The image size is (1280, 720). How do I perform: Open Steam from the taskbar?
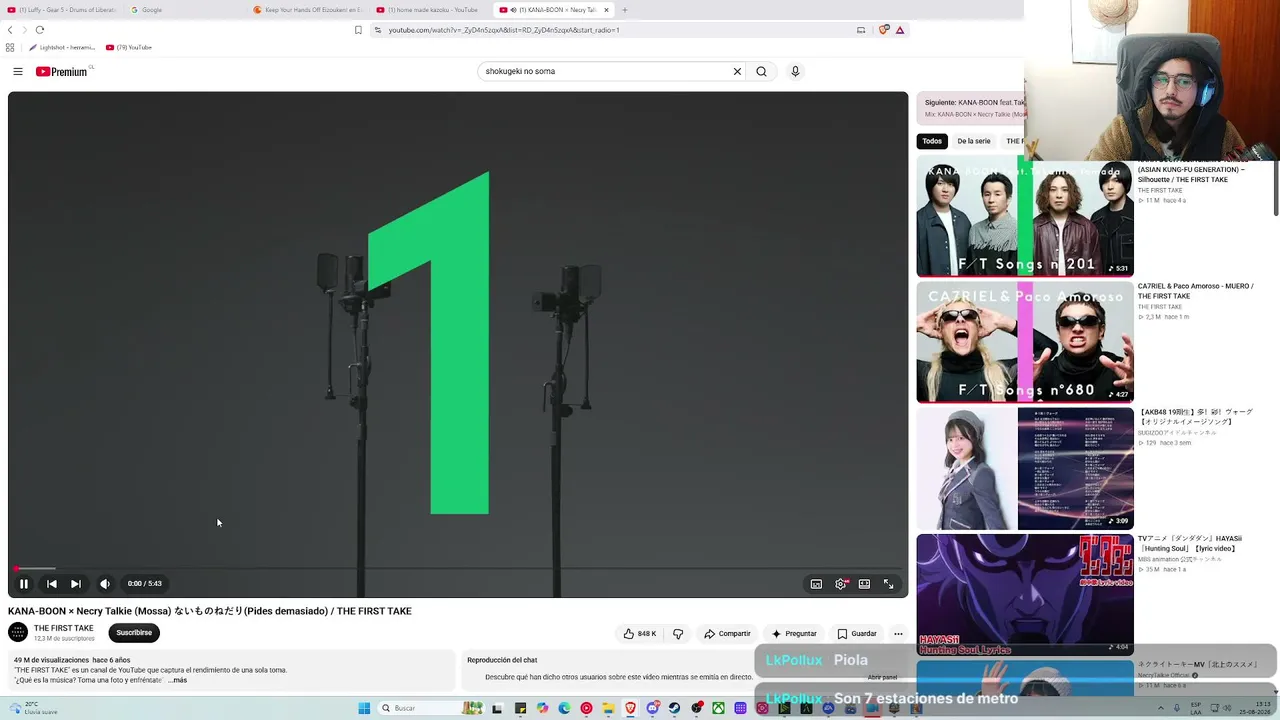[675, 709]
